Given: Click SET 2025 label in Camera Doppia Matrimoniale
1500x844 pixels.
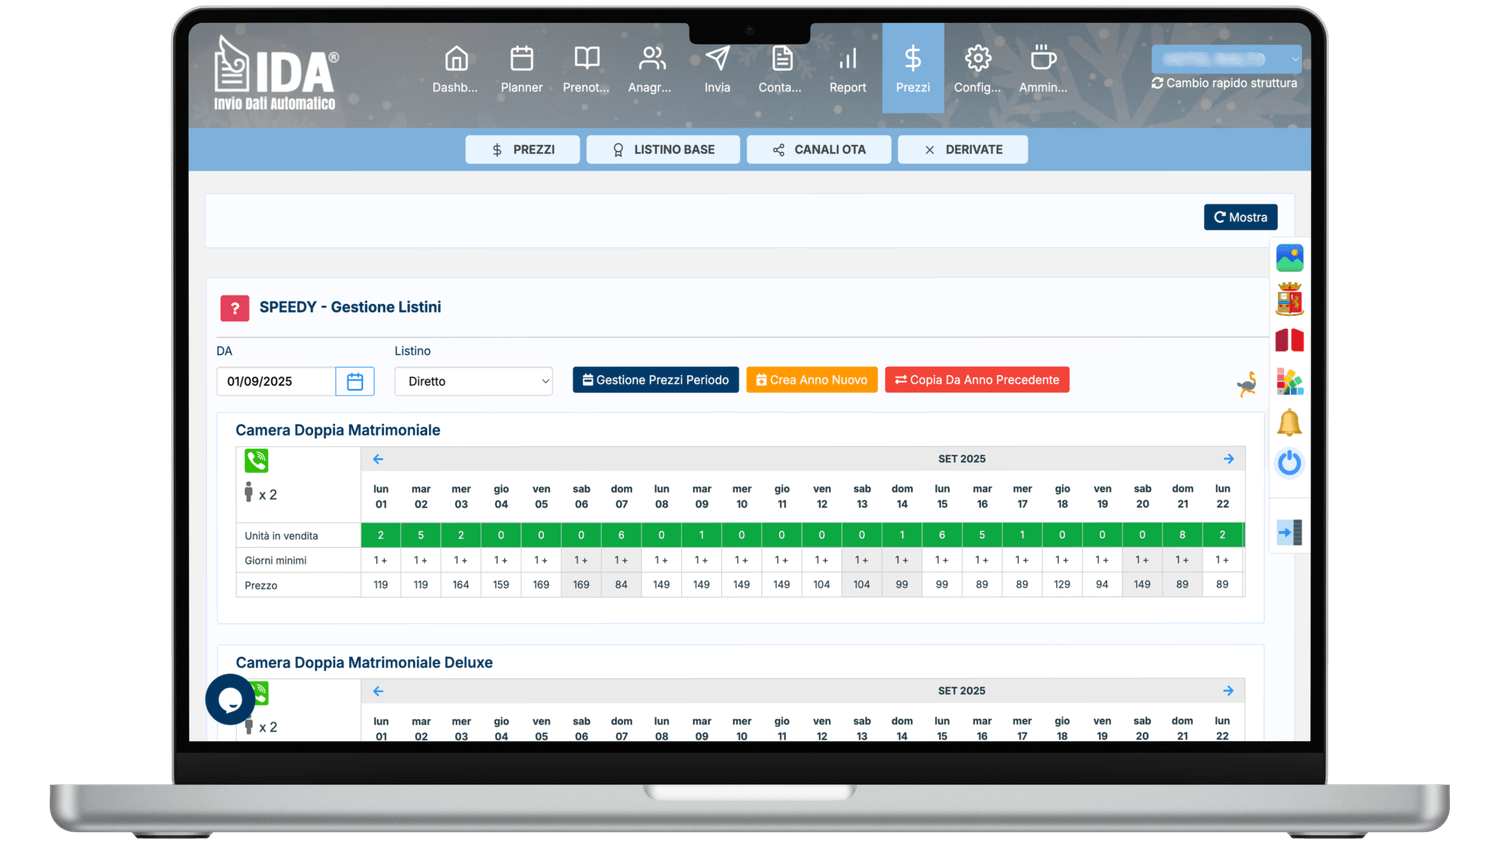Looking at the screenshot, I should coord(962,459).
